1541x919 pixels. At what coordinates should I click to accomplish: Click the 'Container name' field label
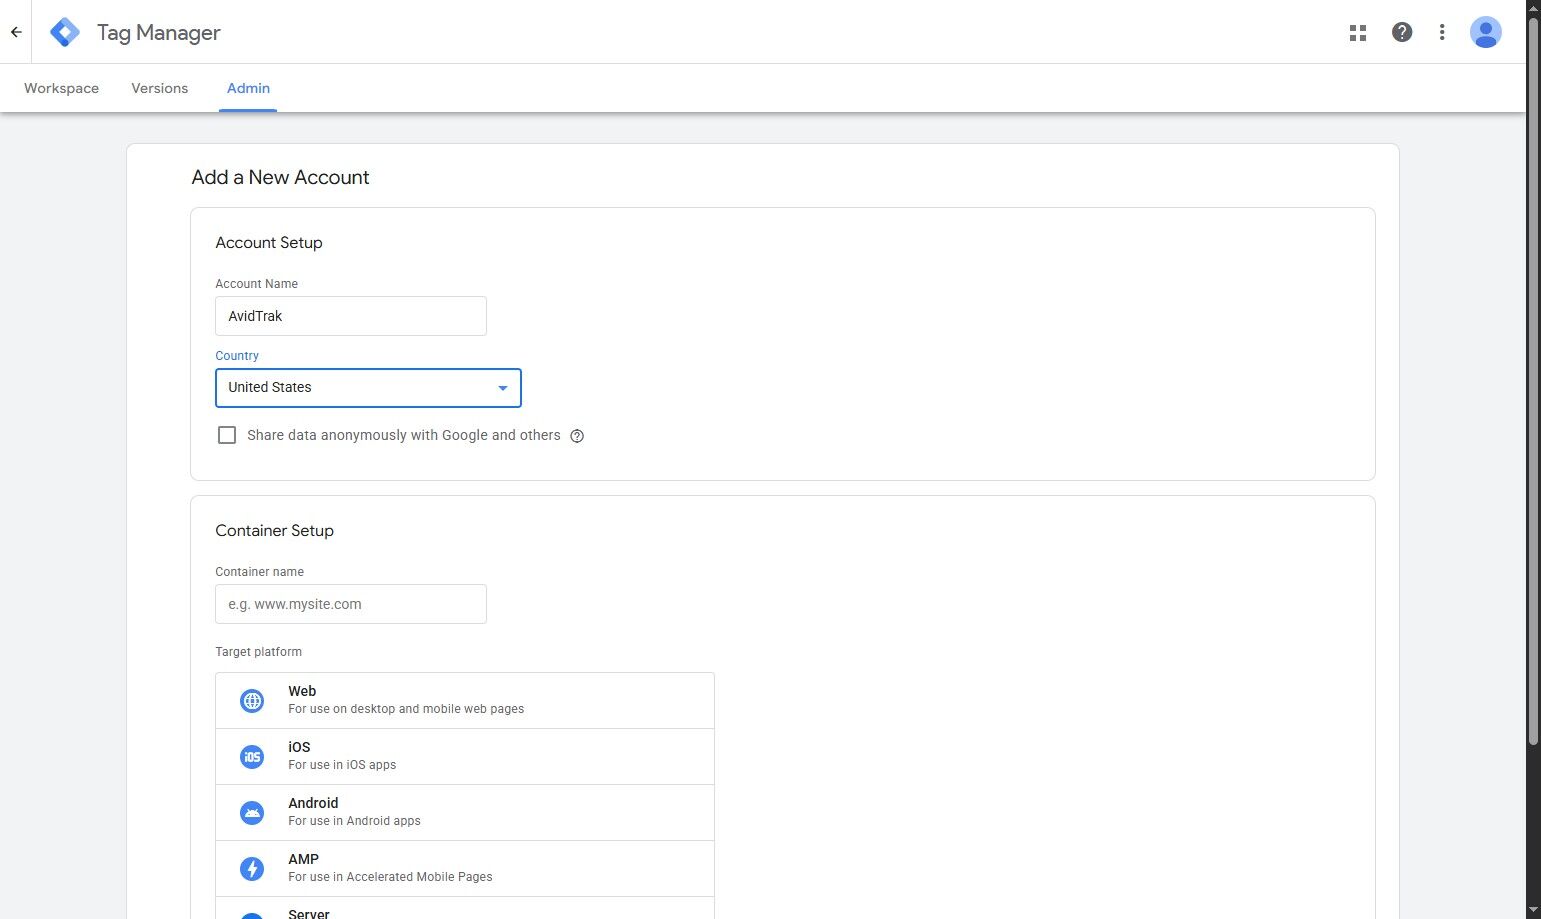click(260, 572)
